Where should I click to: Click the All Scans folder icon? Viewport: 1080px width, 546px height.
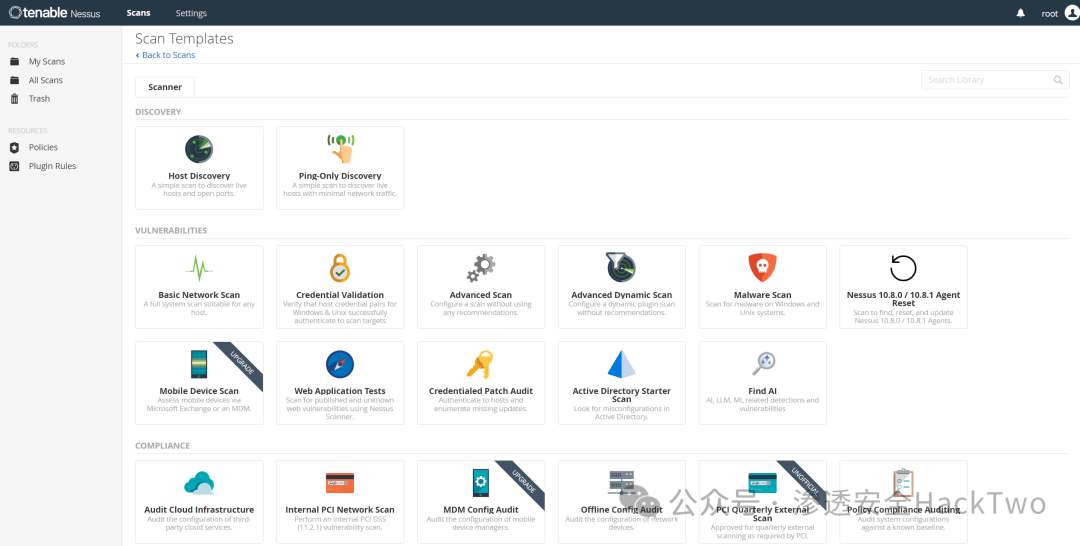(14, 80)
